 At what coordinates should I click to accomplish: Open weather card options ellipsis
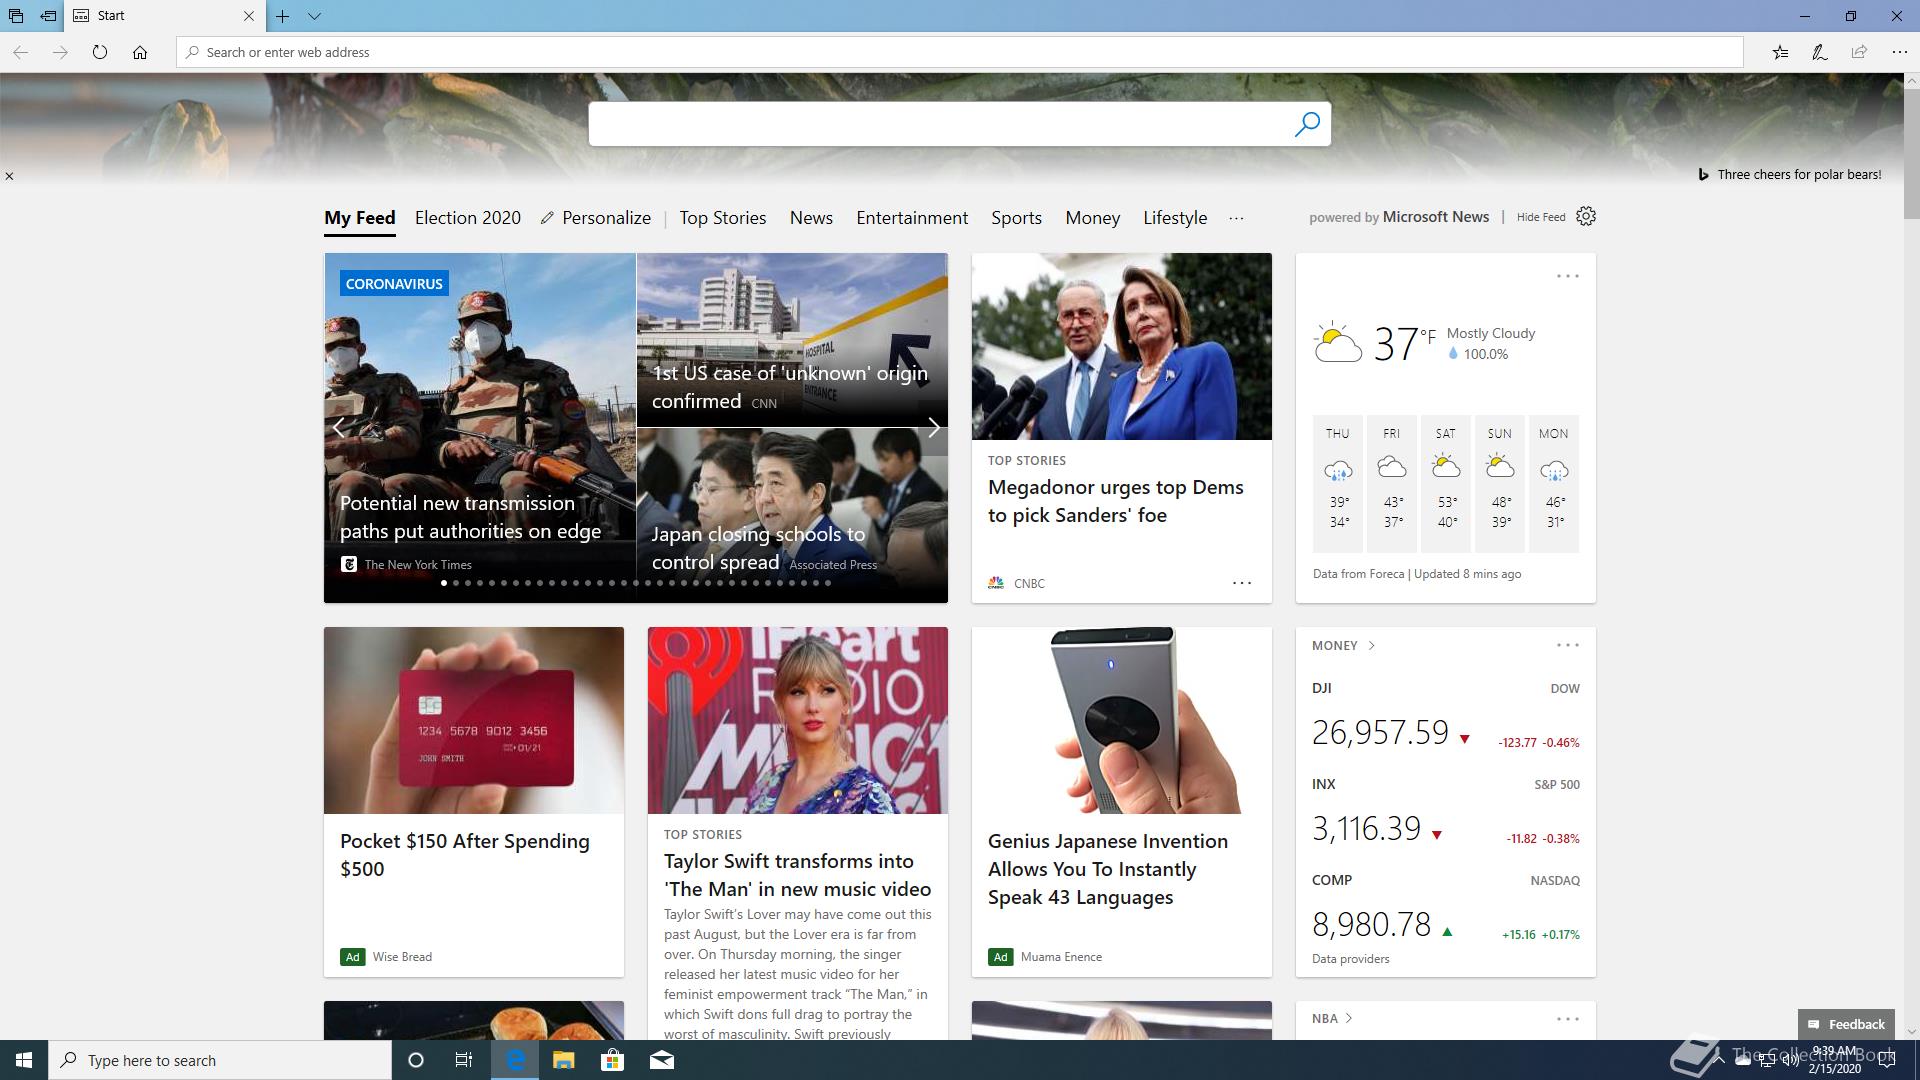(x=1567, y=276)
